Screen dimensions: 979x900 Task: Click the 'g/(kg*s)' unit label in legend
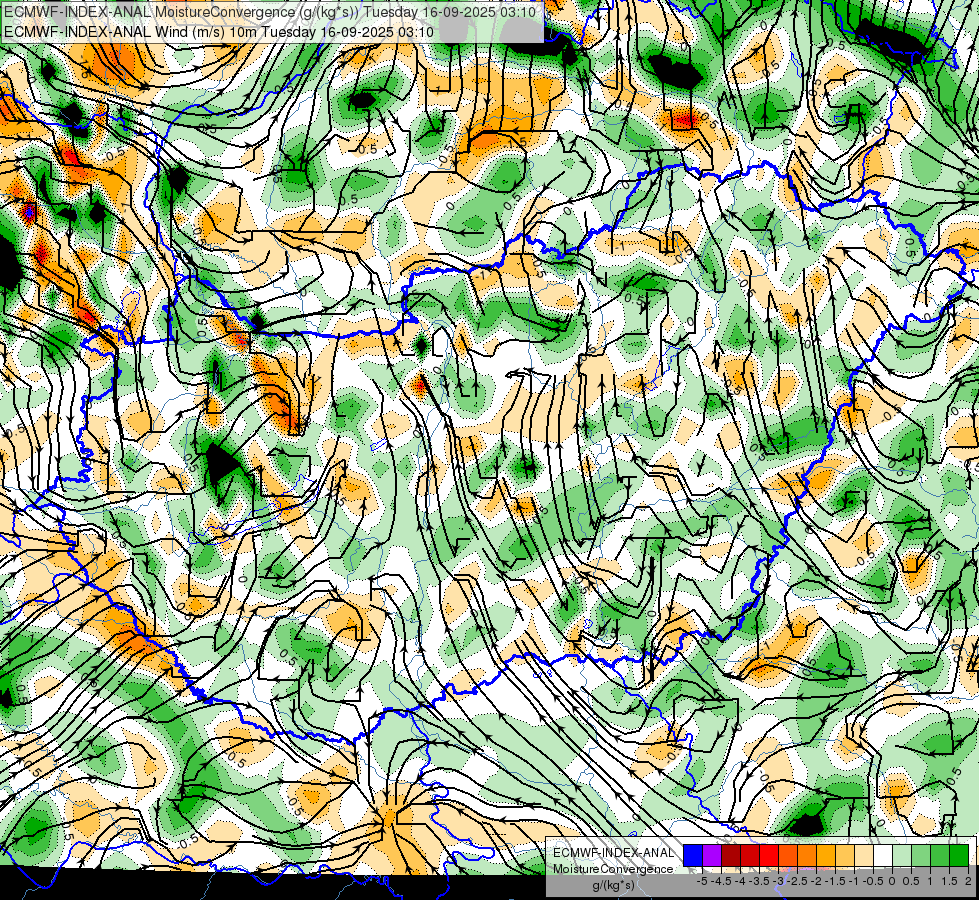coord(613,886)
